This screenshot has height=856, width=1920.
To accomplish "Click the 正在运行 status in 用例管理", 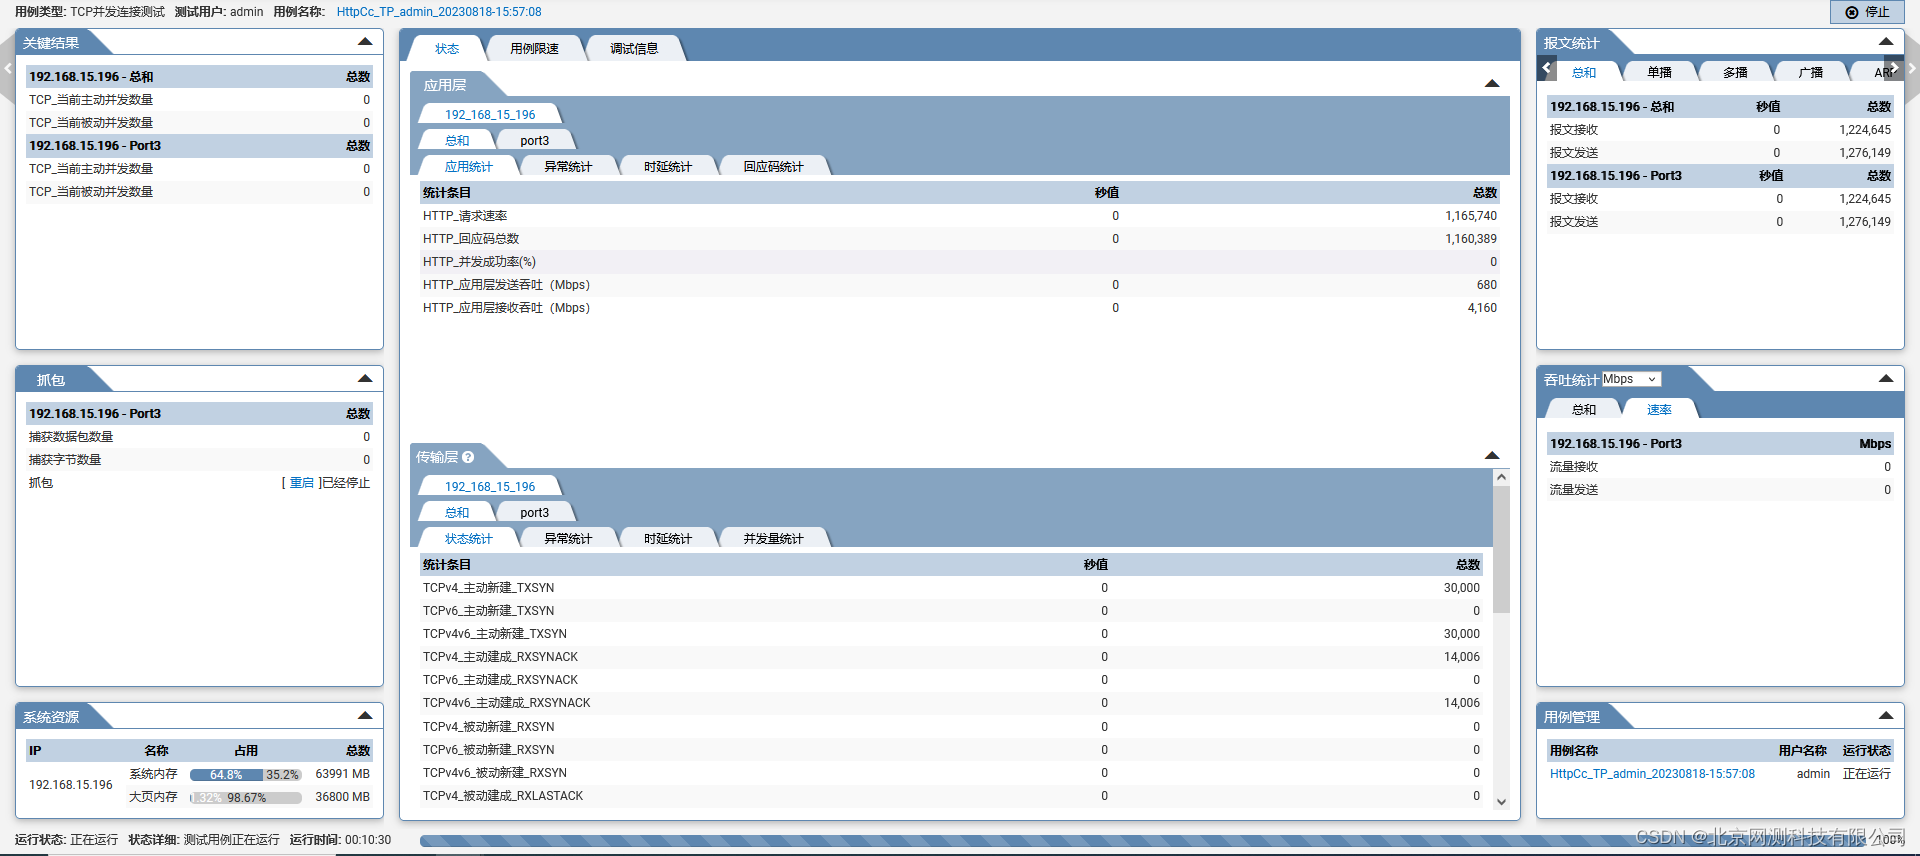I will point(1866,774).
